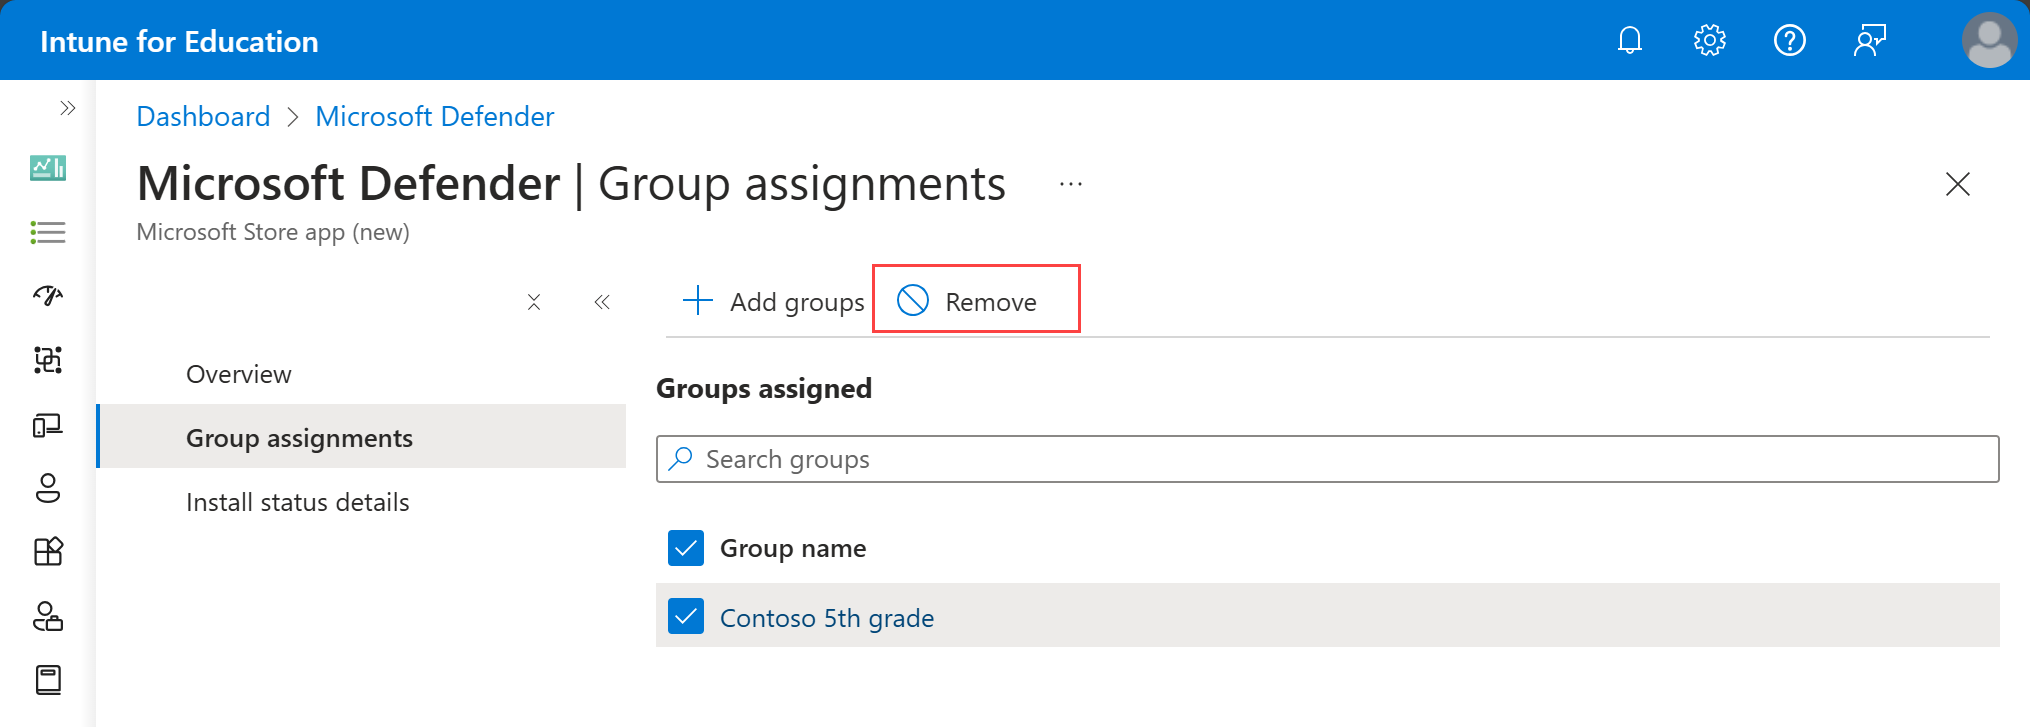Image resolution: width=2030 pixels, height=727 pixels.
Task: Click the Group name column header
Action: pos(793,548)
